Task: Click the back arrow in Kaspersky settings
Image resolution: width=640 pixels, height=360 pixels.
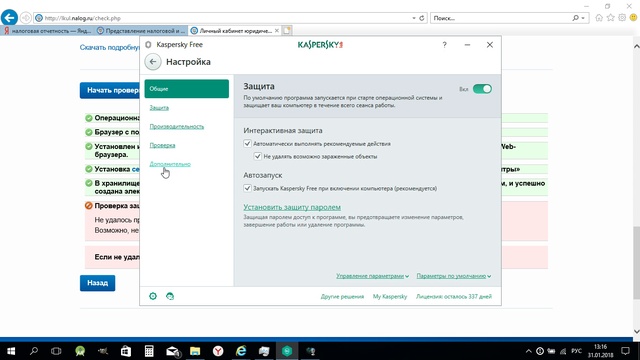Action: coord(153,62)
